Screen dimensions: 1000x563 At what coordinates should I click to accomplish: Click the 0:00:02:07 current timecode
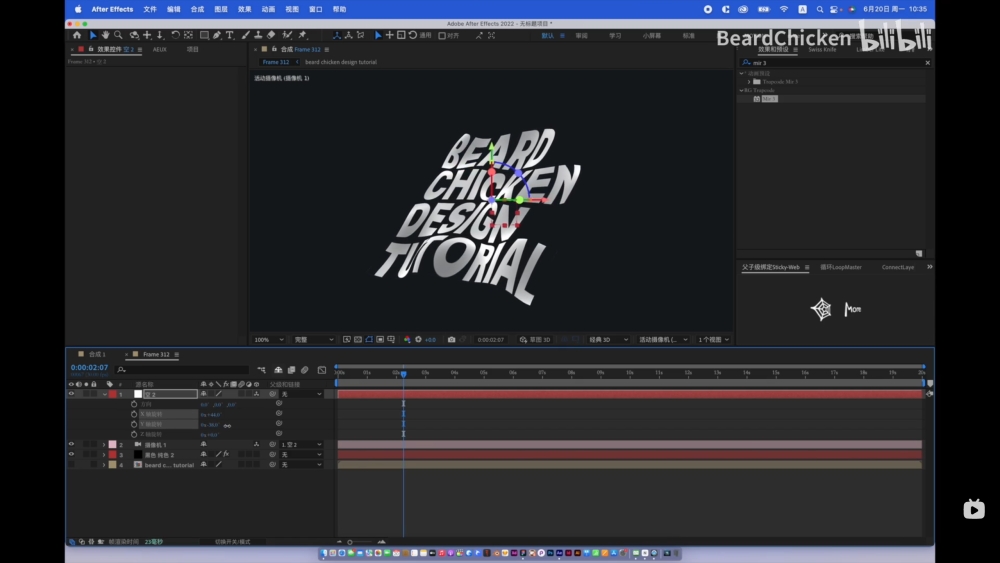[89, 368]
